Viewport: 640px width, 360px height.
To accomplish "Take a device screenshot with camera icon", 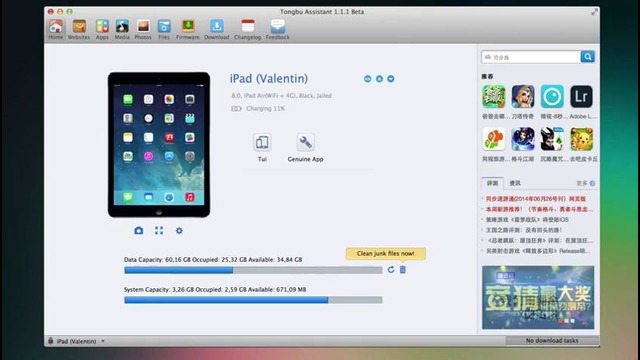I will tap(139, 231).
